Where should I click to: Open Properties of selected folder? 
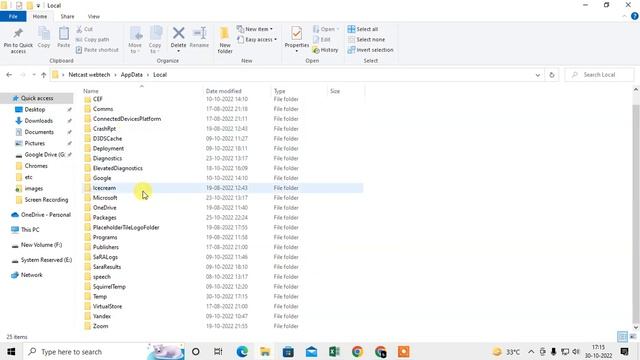297,39
